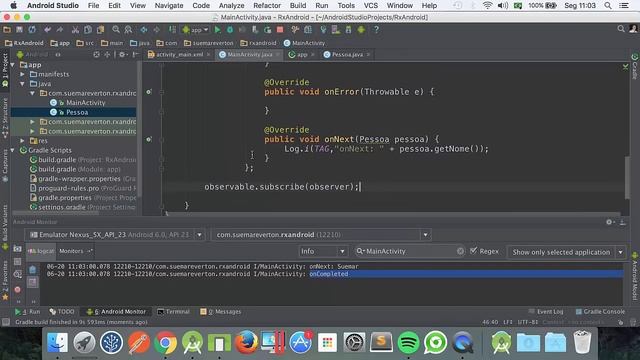
Task: Toggle the Android Model side panel
Action: (x=635, y=277)
